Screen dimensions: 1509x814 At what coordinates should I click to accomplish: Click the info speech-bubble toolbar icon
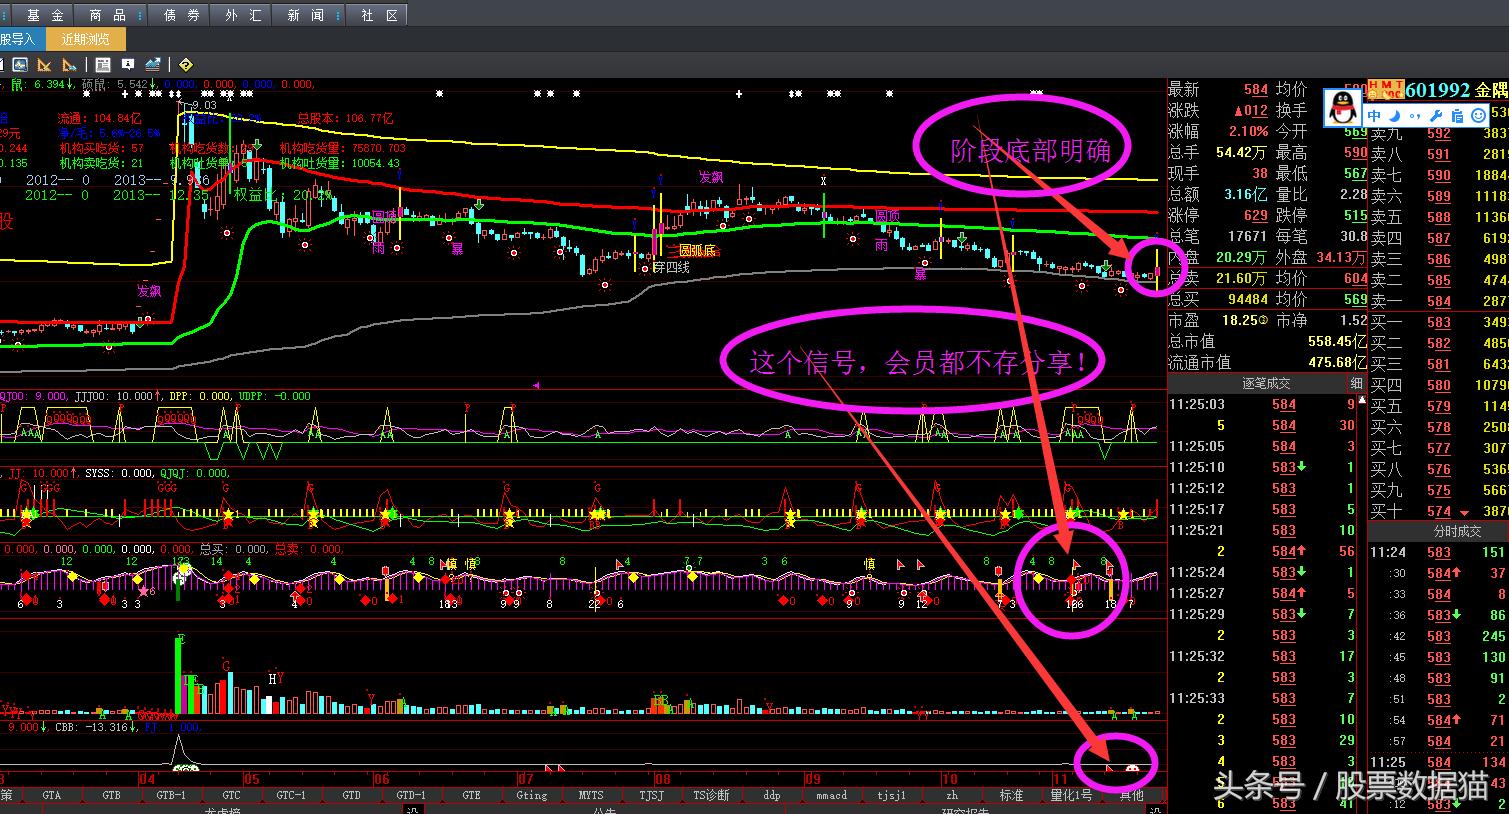[x=128, y=65]
